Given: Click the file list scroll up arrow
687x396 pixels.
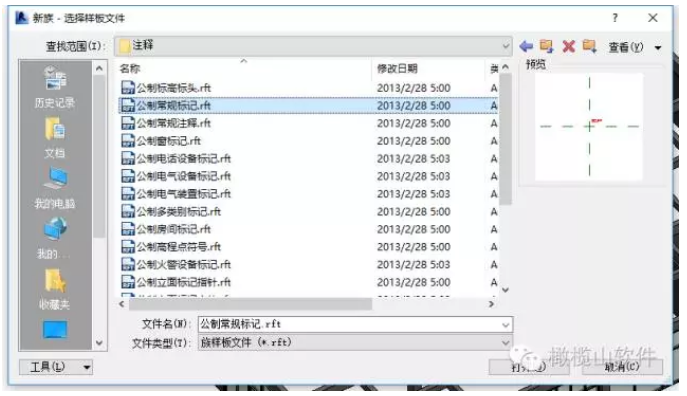Looking at the screenshot, I should click(x=506, y=67).
